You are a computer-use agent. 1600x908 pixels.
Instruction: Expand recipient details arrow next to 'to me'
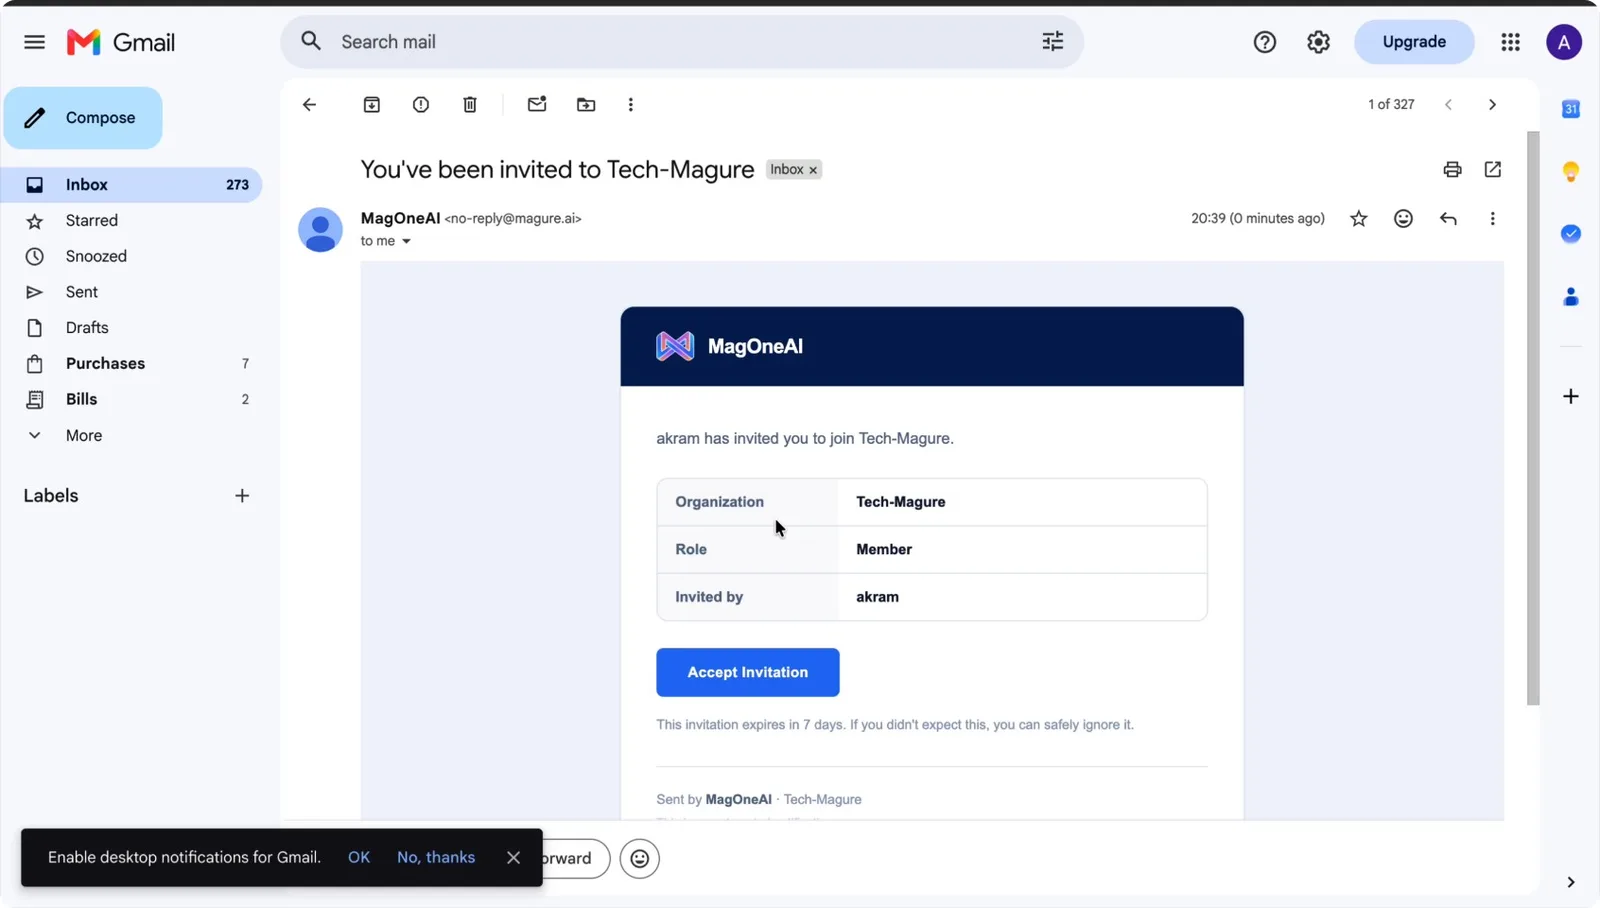point(406,241)
